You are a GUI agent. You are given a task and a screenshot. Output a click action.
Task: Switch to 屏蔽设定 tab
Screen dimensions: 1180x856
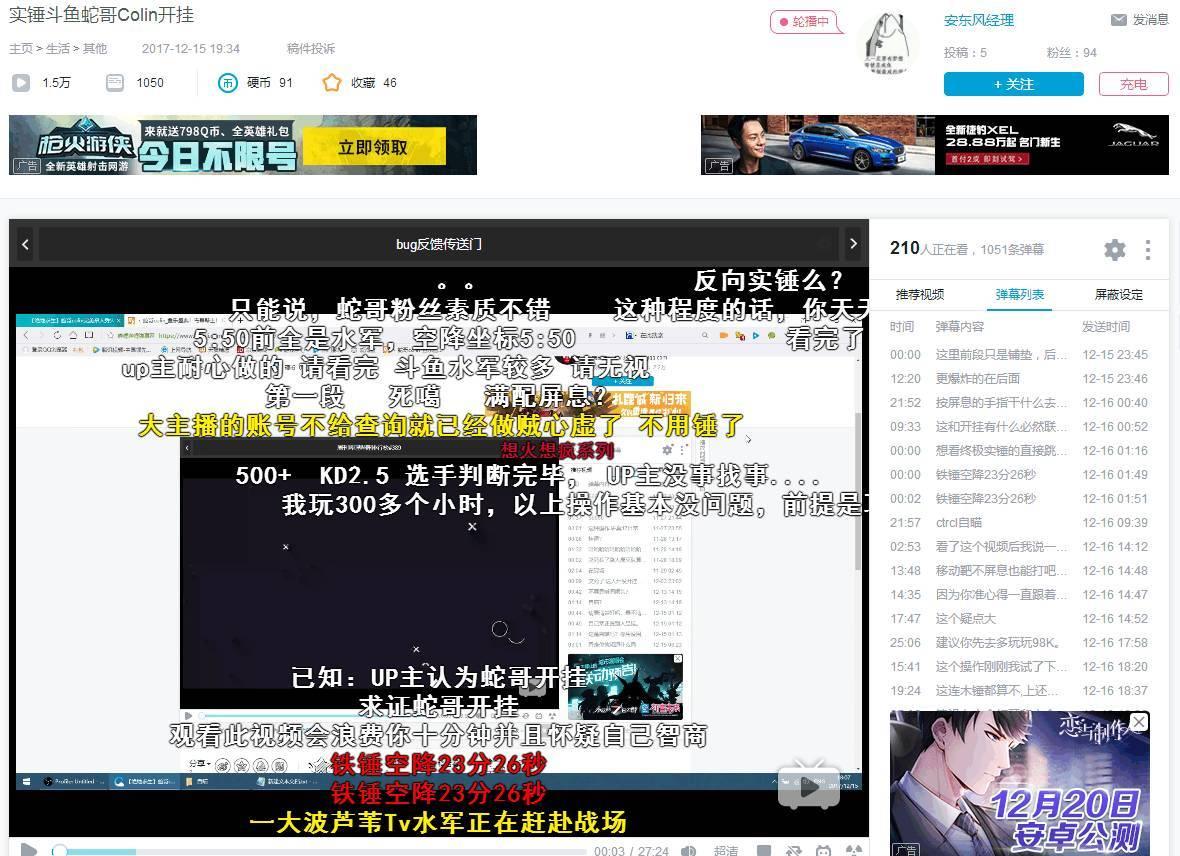pos(1118,294)
